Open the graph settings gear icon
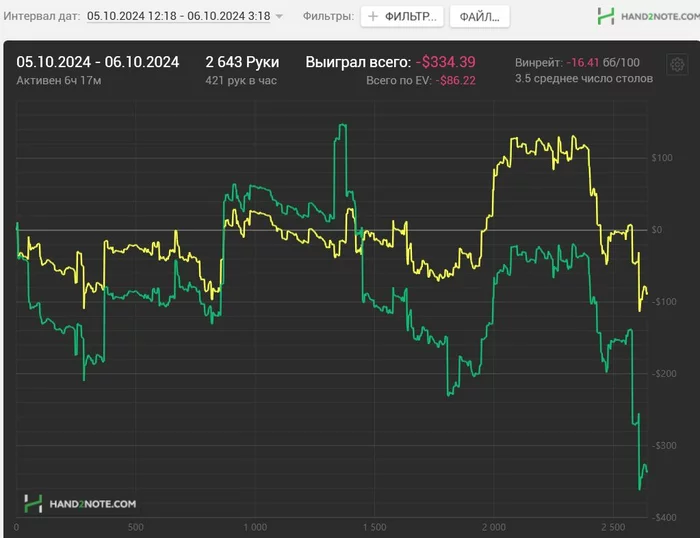This screenshot has width=700, height=538. [x=677, y=65]
